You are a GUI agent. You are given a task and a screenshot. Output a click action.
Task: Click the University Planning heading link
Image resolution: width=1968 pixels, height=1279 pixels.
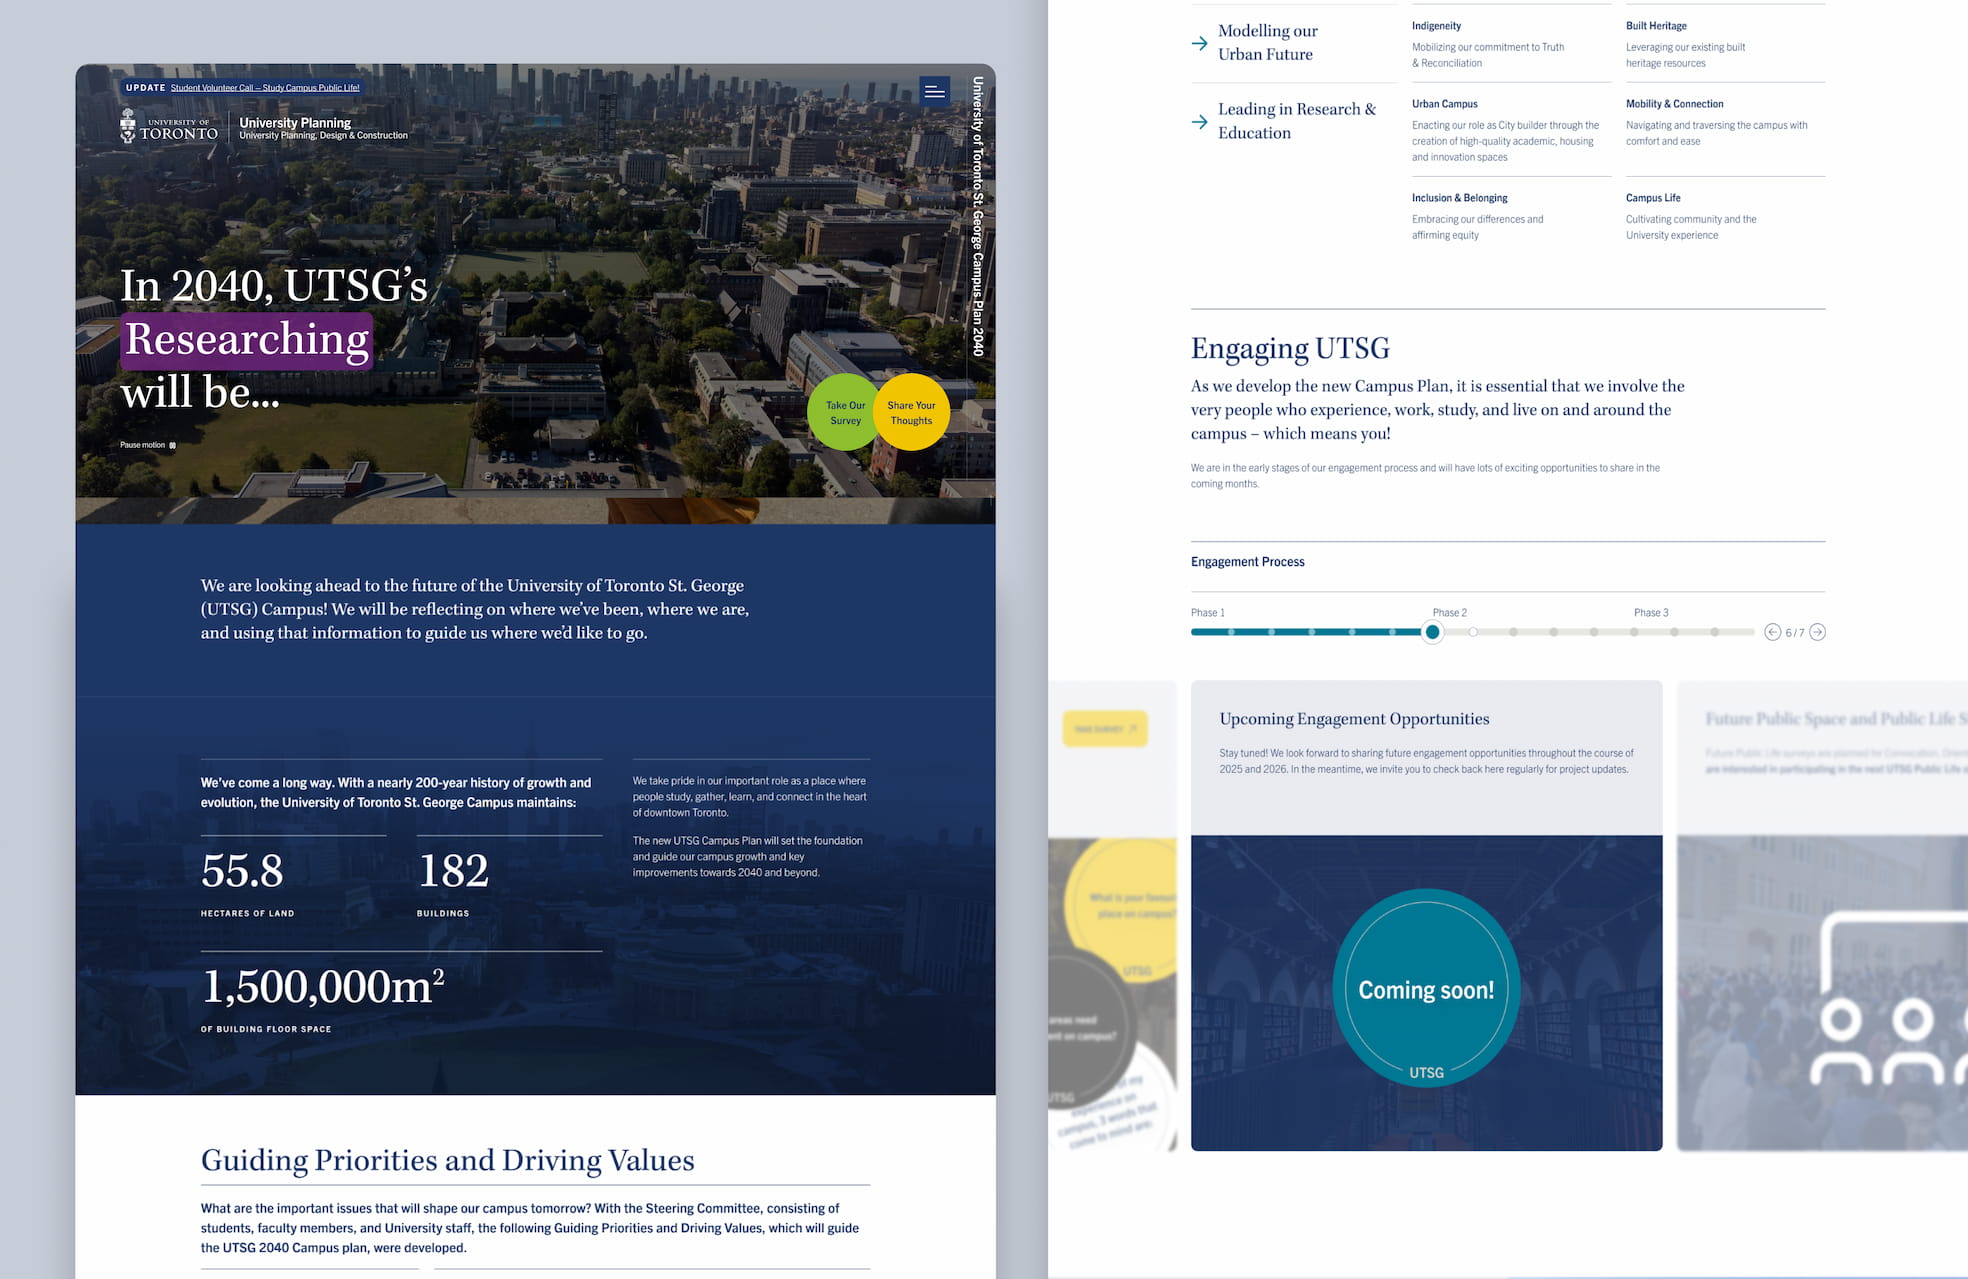click(295, 122)
